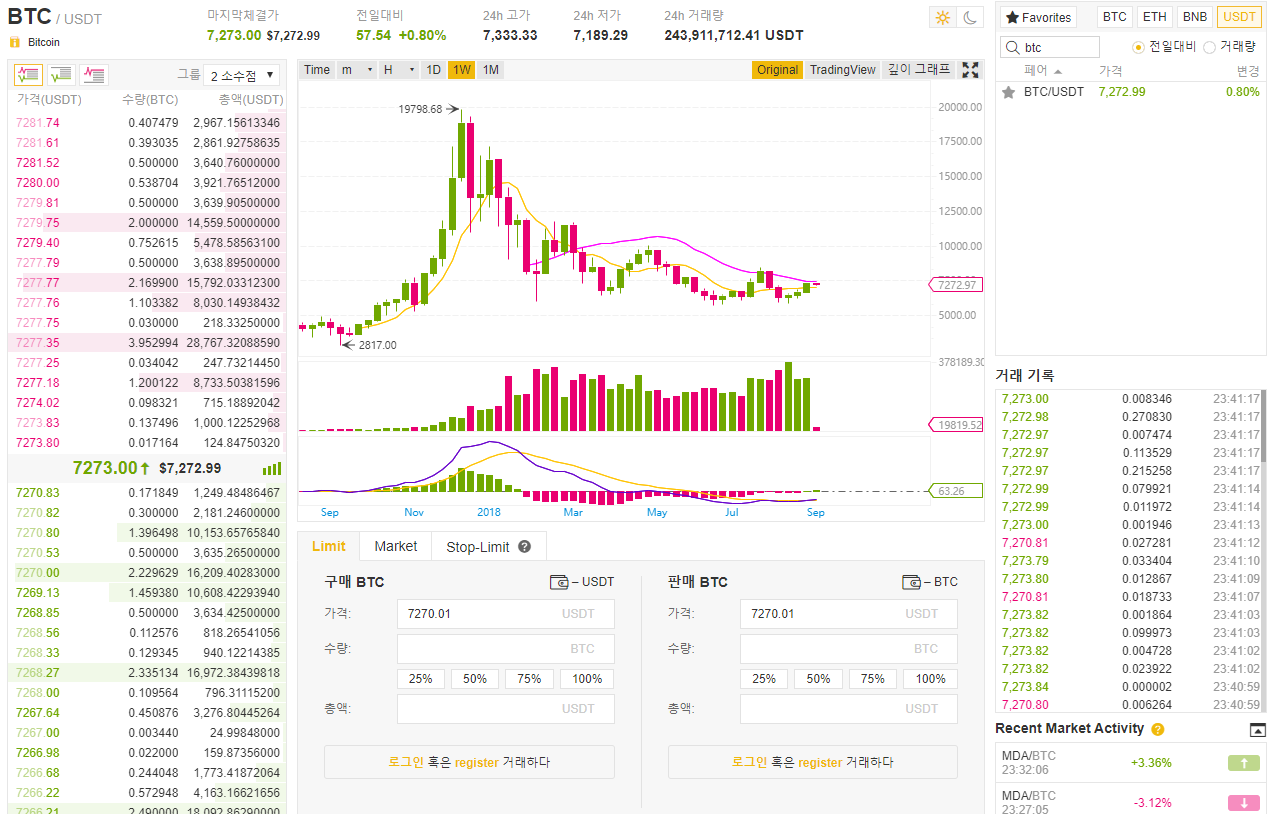This screenshot has height=814, width=1279.
Task: Select the BNB market tab
Action: pos(1194,17)
